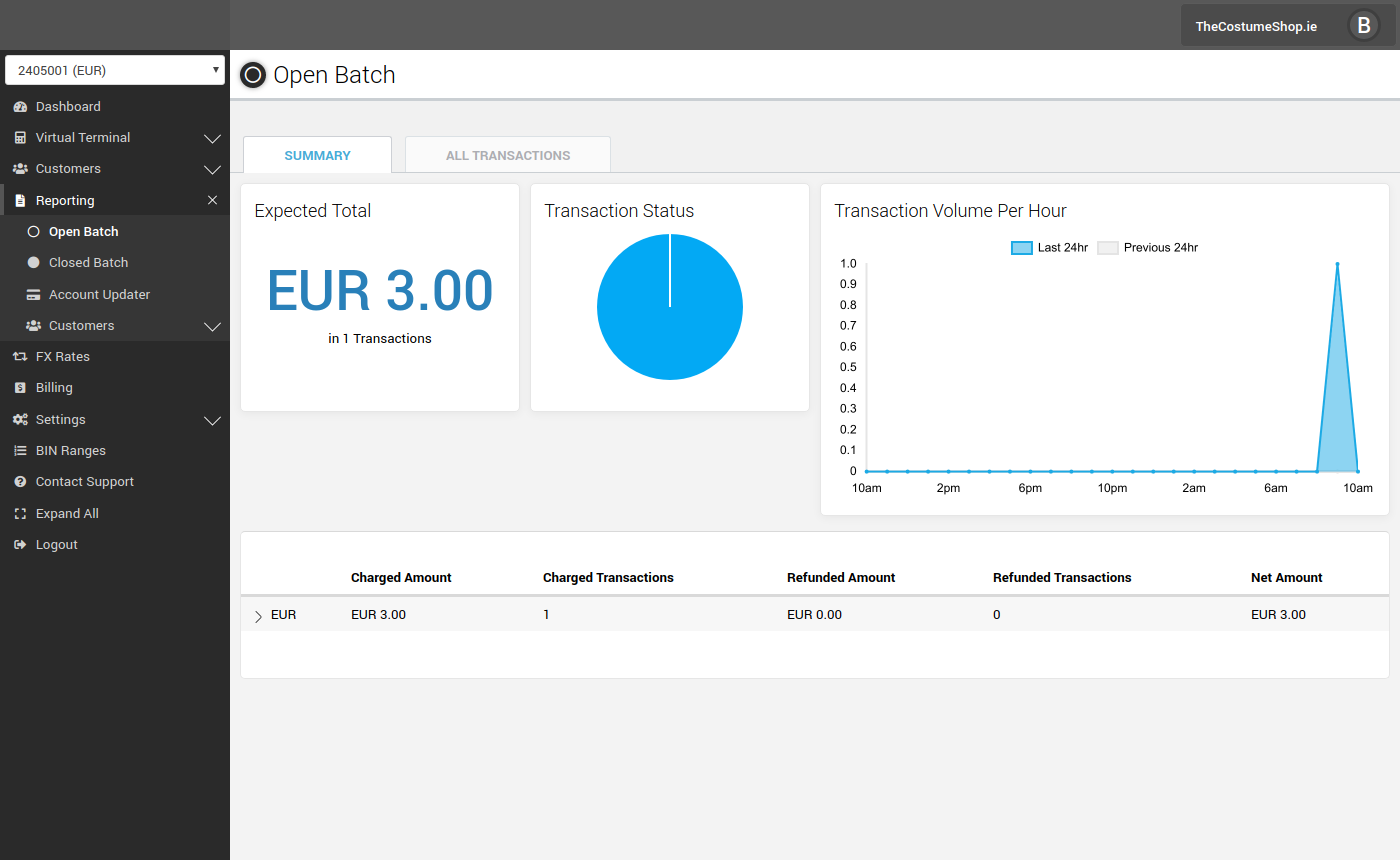Click the Closed Batch filled circle icon
Image resolution: width=1400 pixels, height=860 pixels.
(33, 263)
